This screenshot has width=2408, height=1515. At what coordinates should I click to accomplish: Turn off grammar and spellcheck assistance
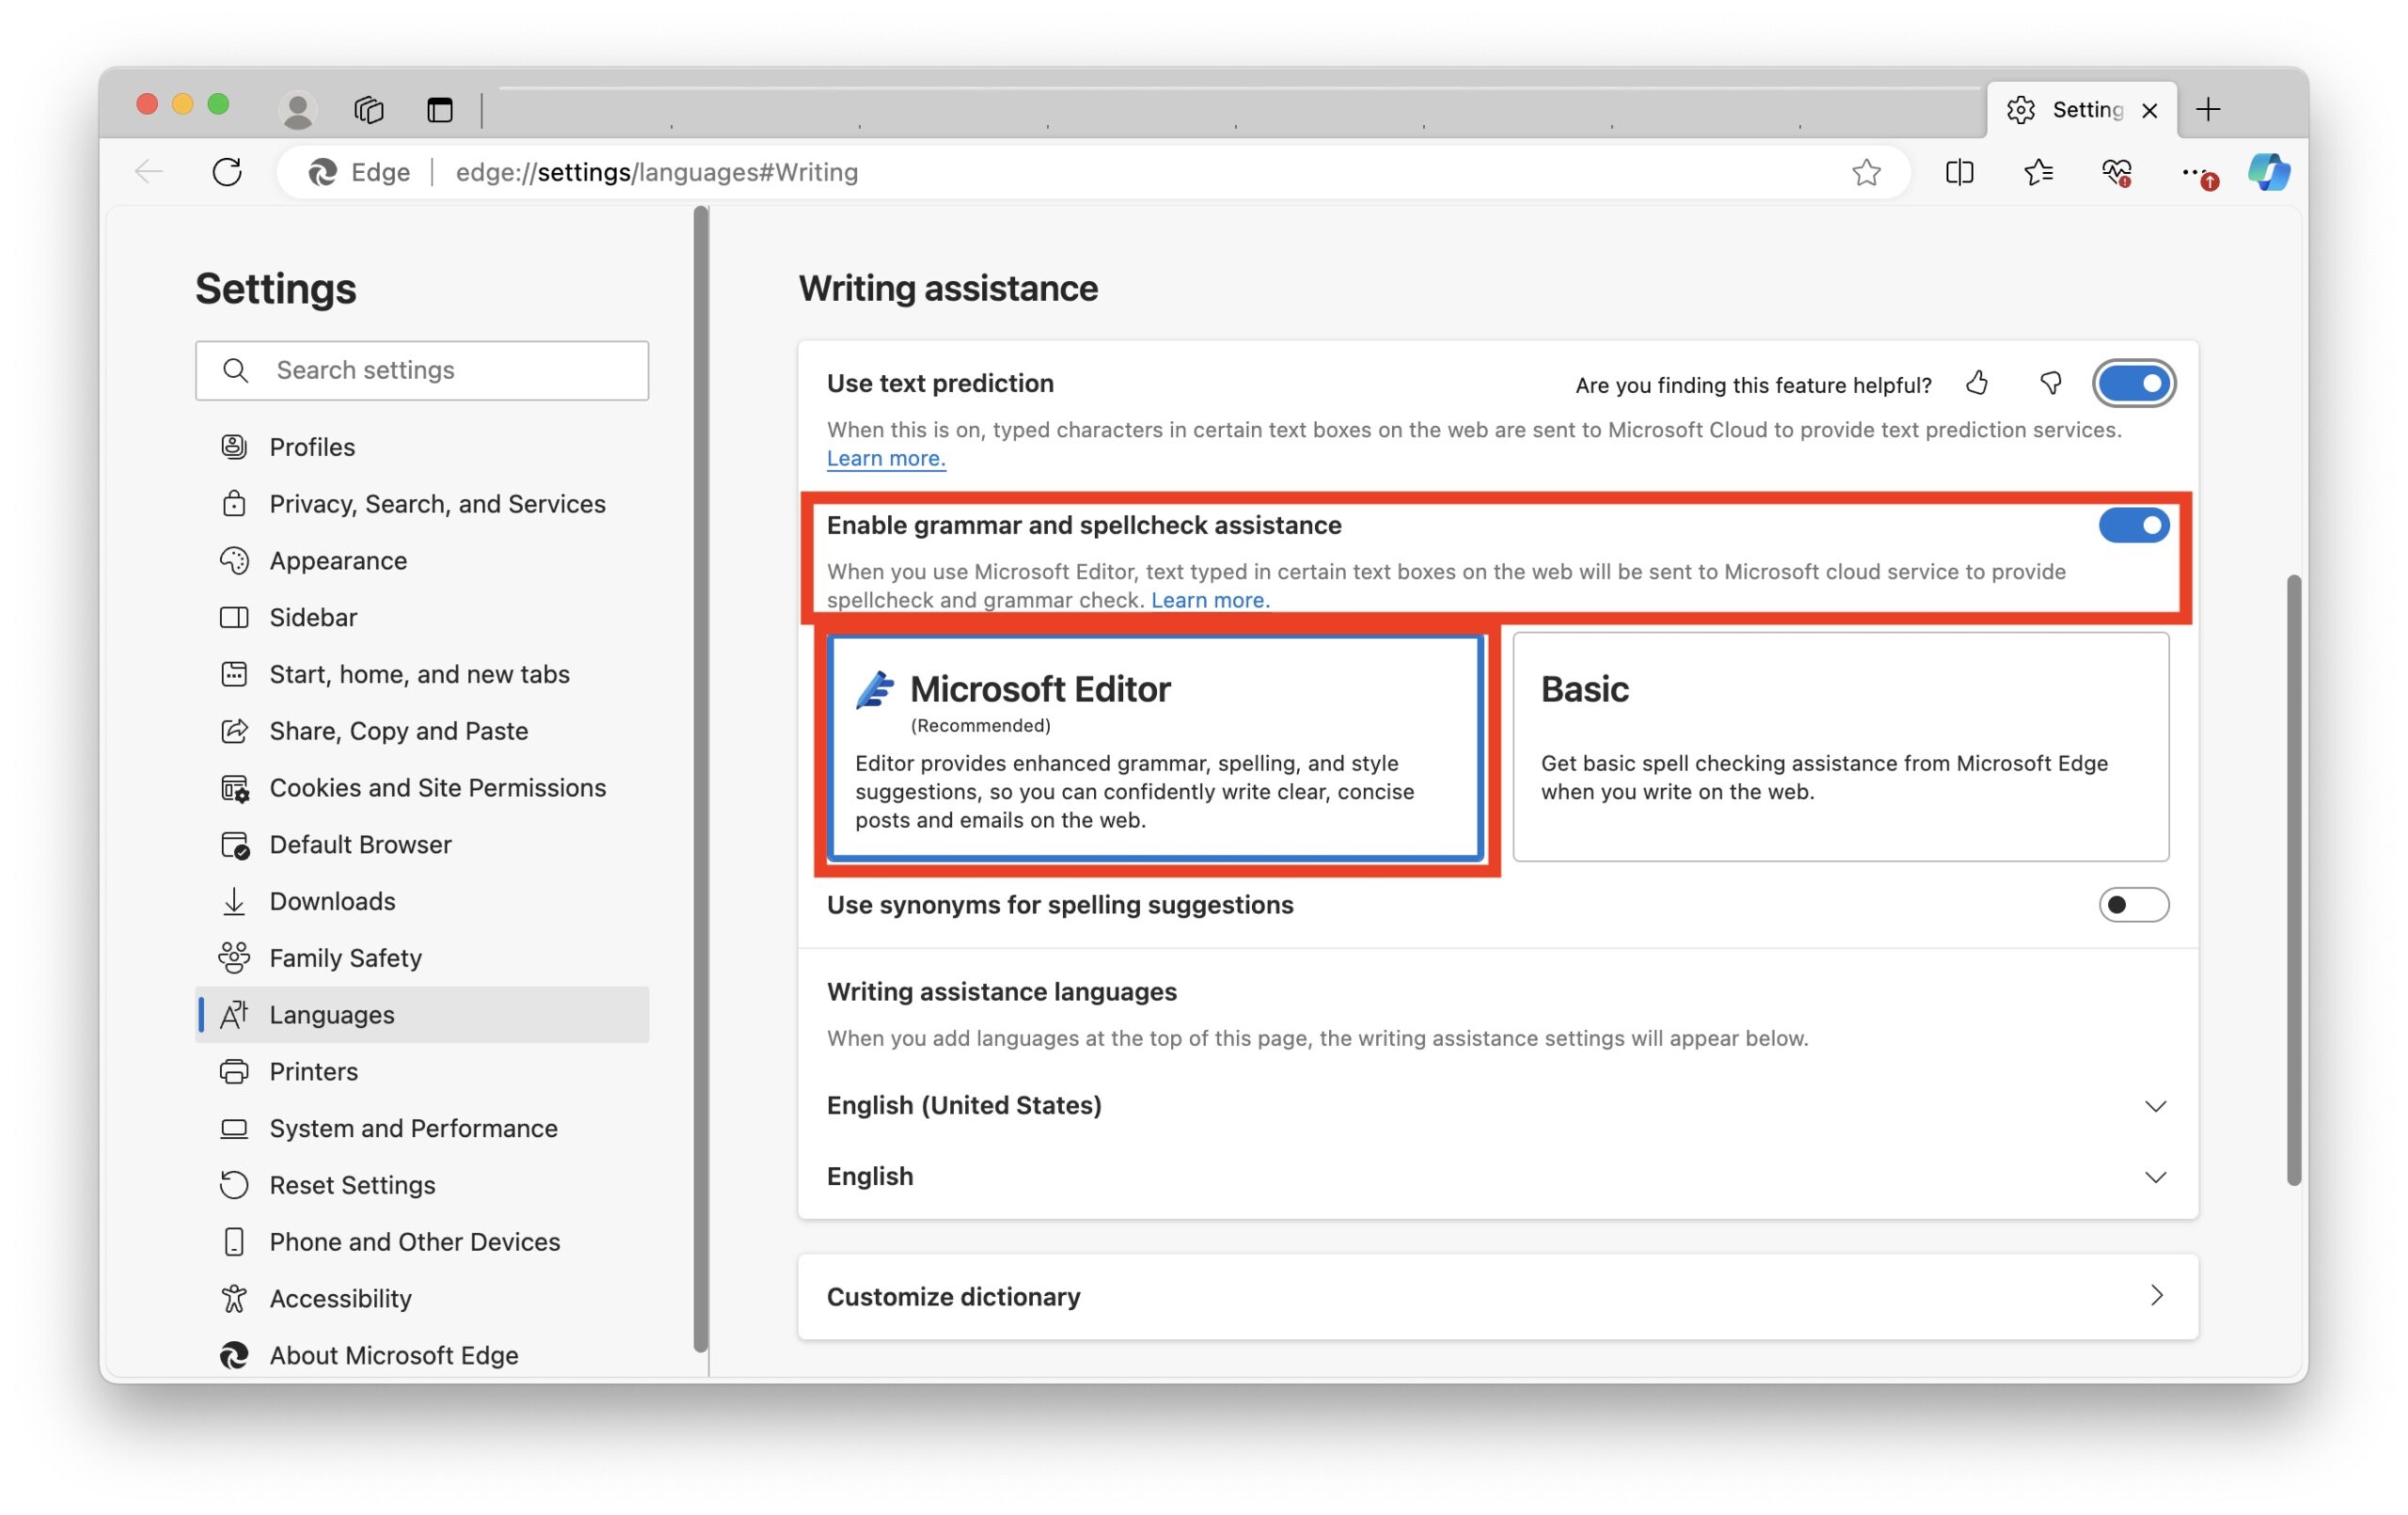tap(2133, 525)
